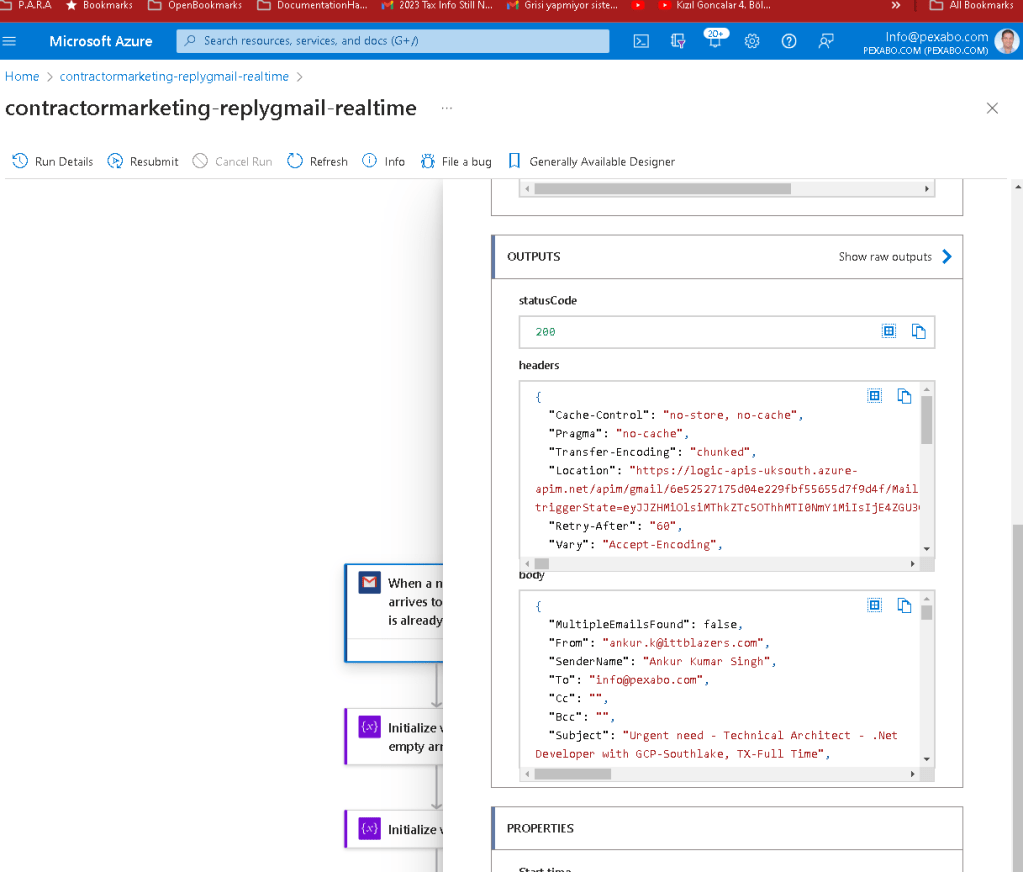Viewport: 1023px width, 872px height.
Task: Click the body box horizontal scrollbar thumb
Action: (572, 774)
